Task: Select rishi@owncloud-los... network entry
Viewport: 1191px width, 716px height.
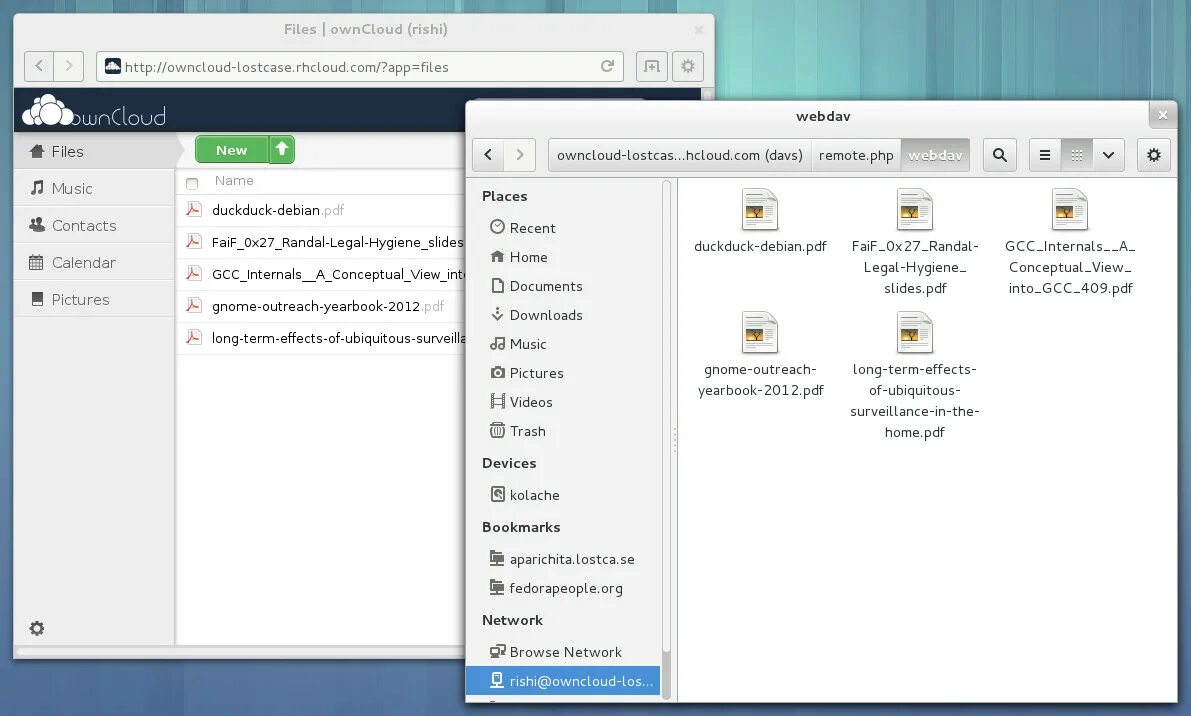Action: [563, 680]
